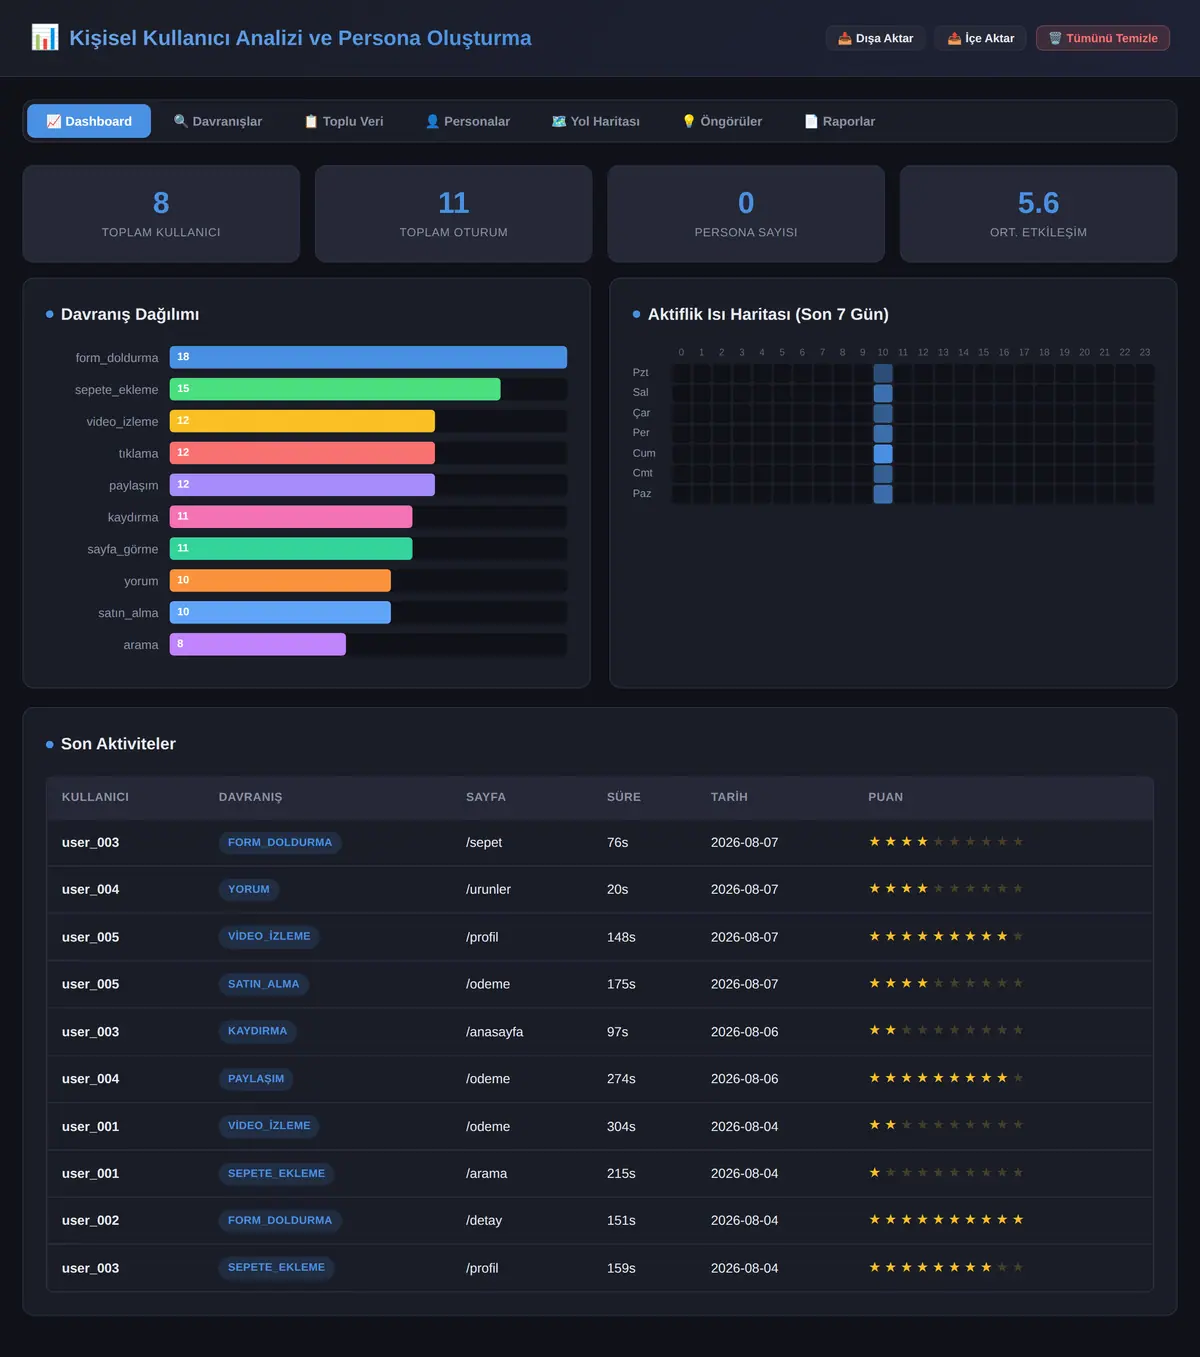Click the Dışa Aktar export button
This screenshot has height=1357, width=1200.
coord(876,38)
